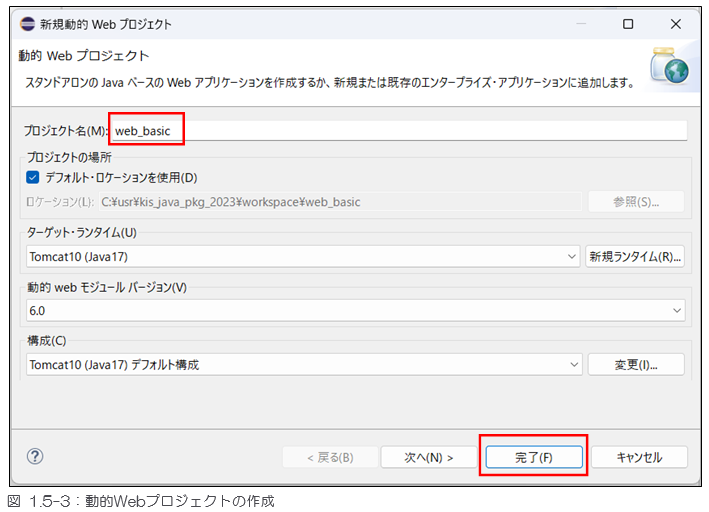
Task: Minimize the 新規動的 Web プロジェクト dialog
Action: (581, 23)
